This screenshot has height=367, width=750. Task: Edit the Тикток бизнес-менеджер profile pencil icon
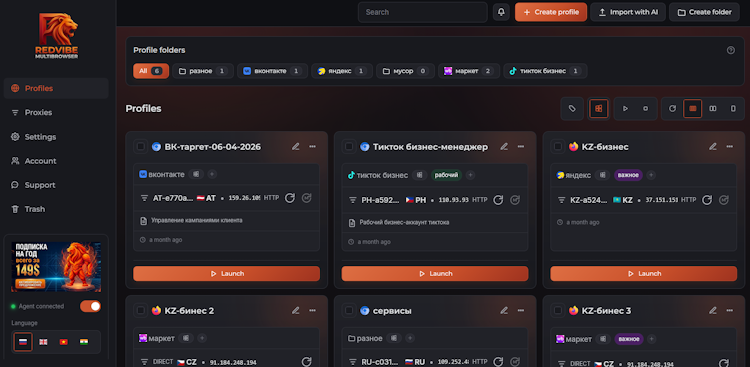point(504,146)
